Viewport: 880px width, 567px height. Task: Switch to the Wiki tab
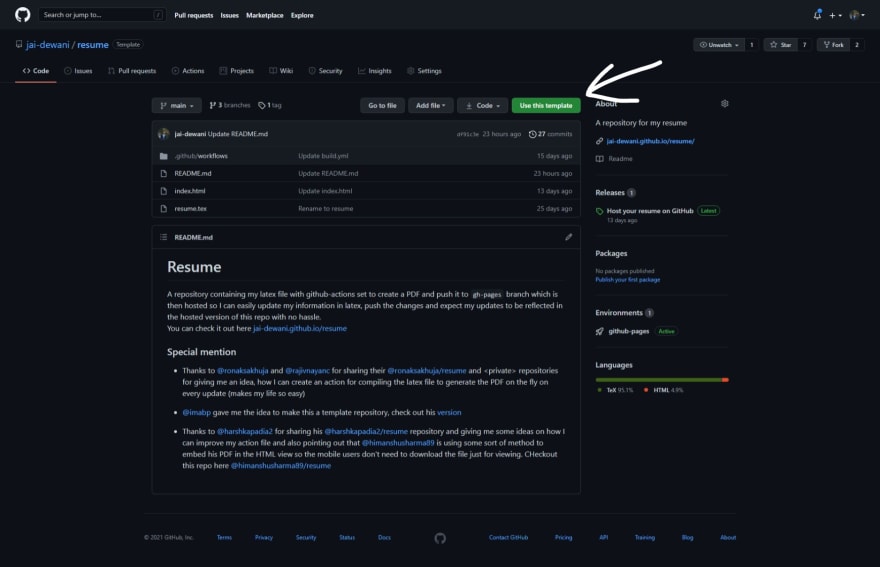[281, 71]
